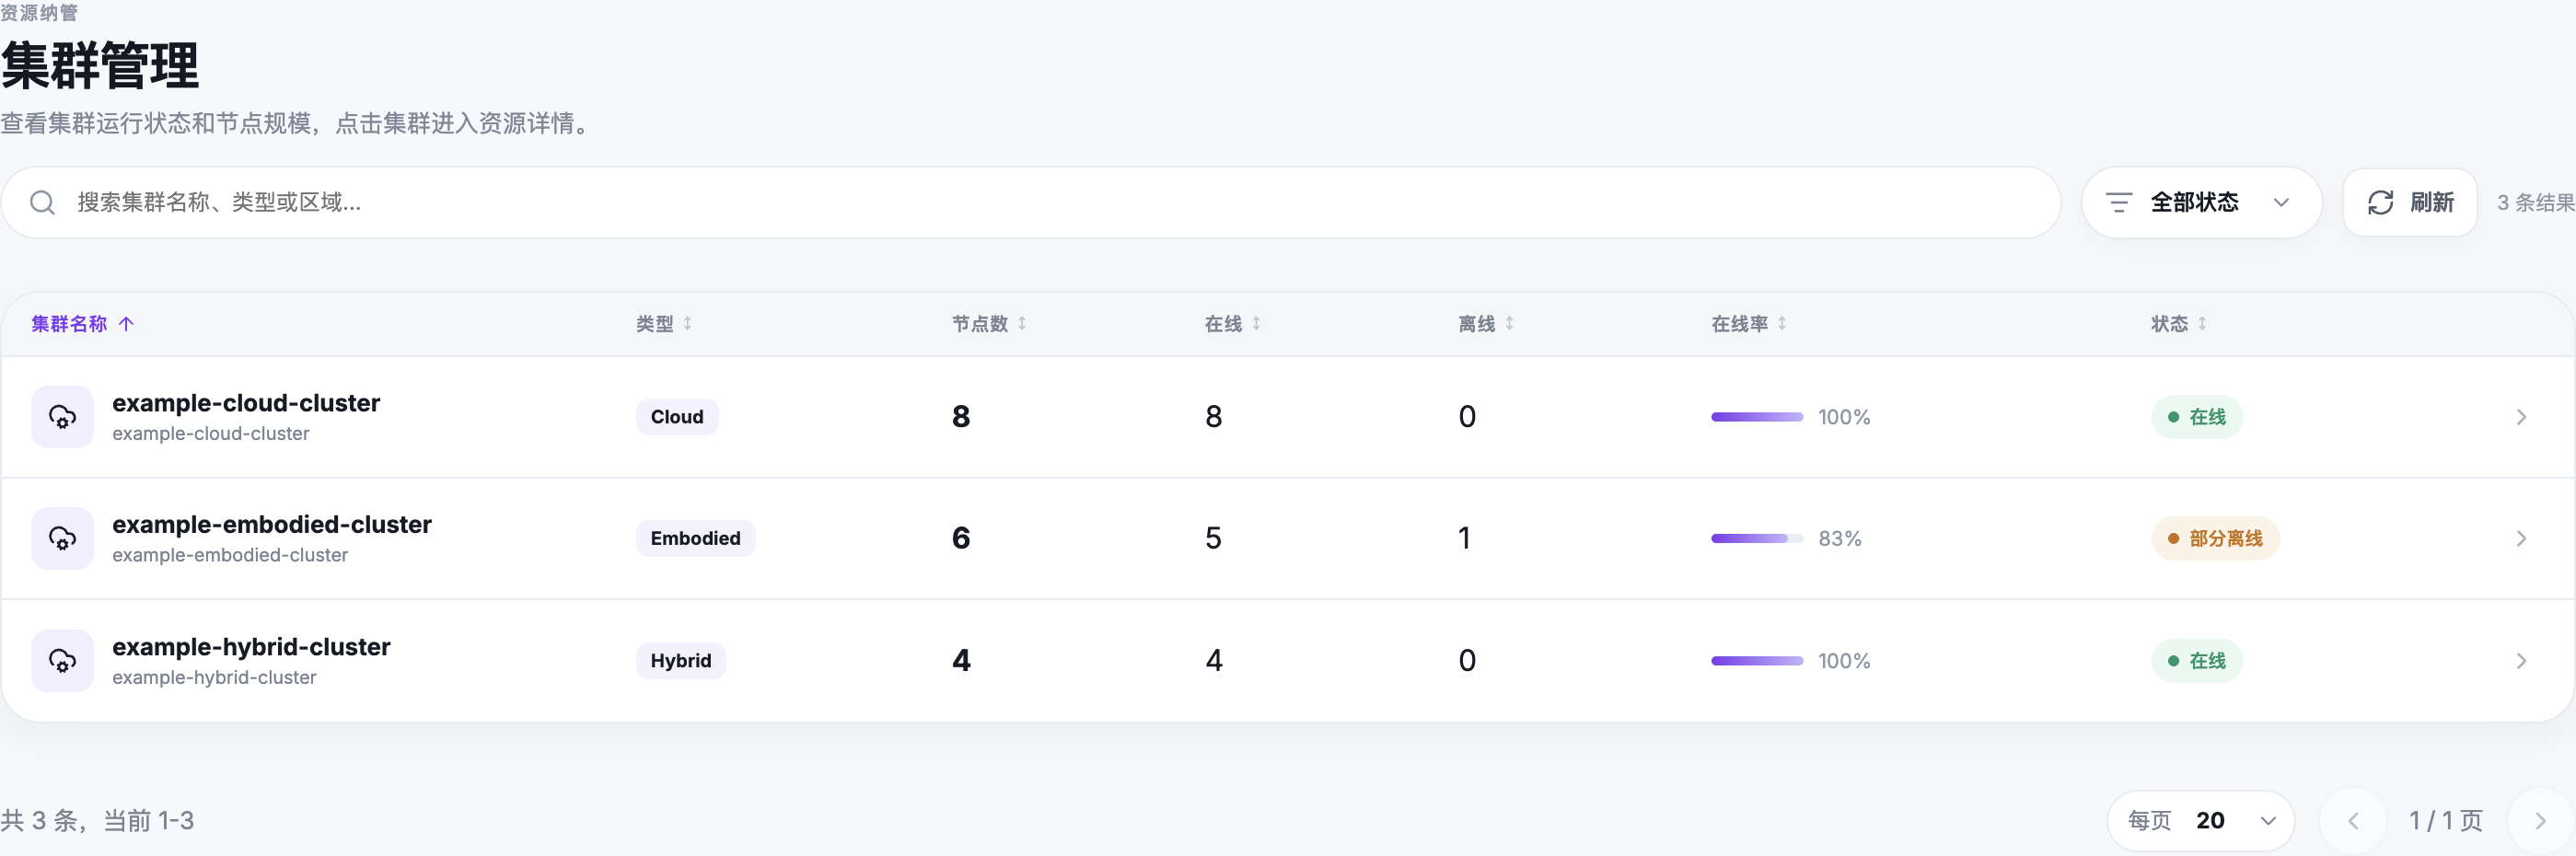Click the Embodied type tag
This screenshot has height=856, width=2576.
click(695, 538)
